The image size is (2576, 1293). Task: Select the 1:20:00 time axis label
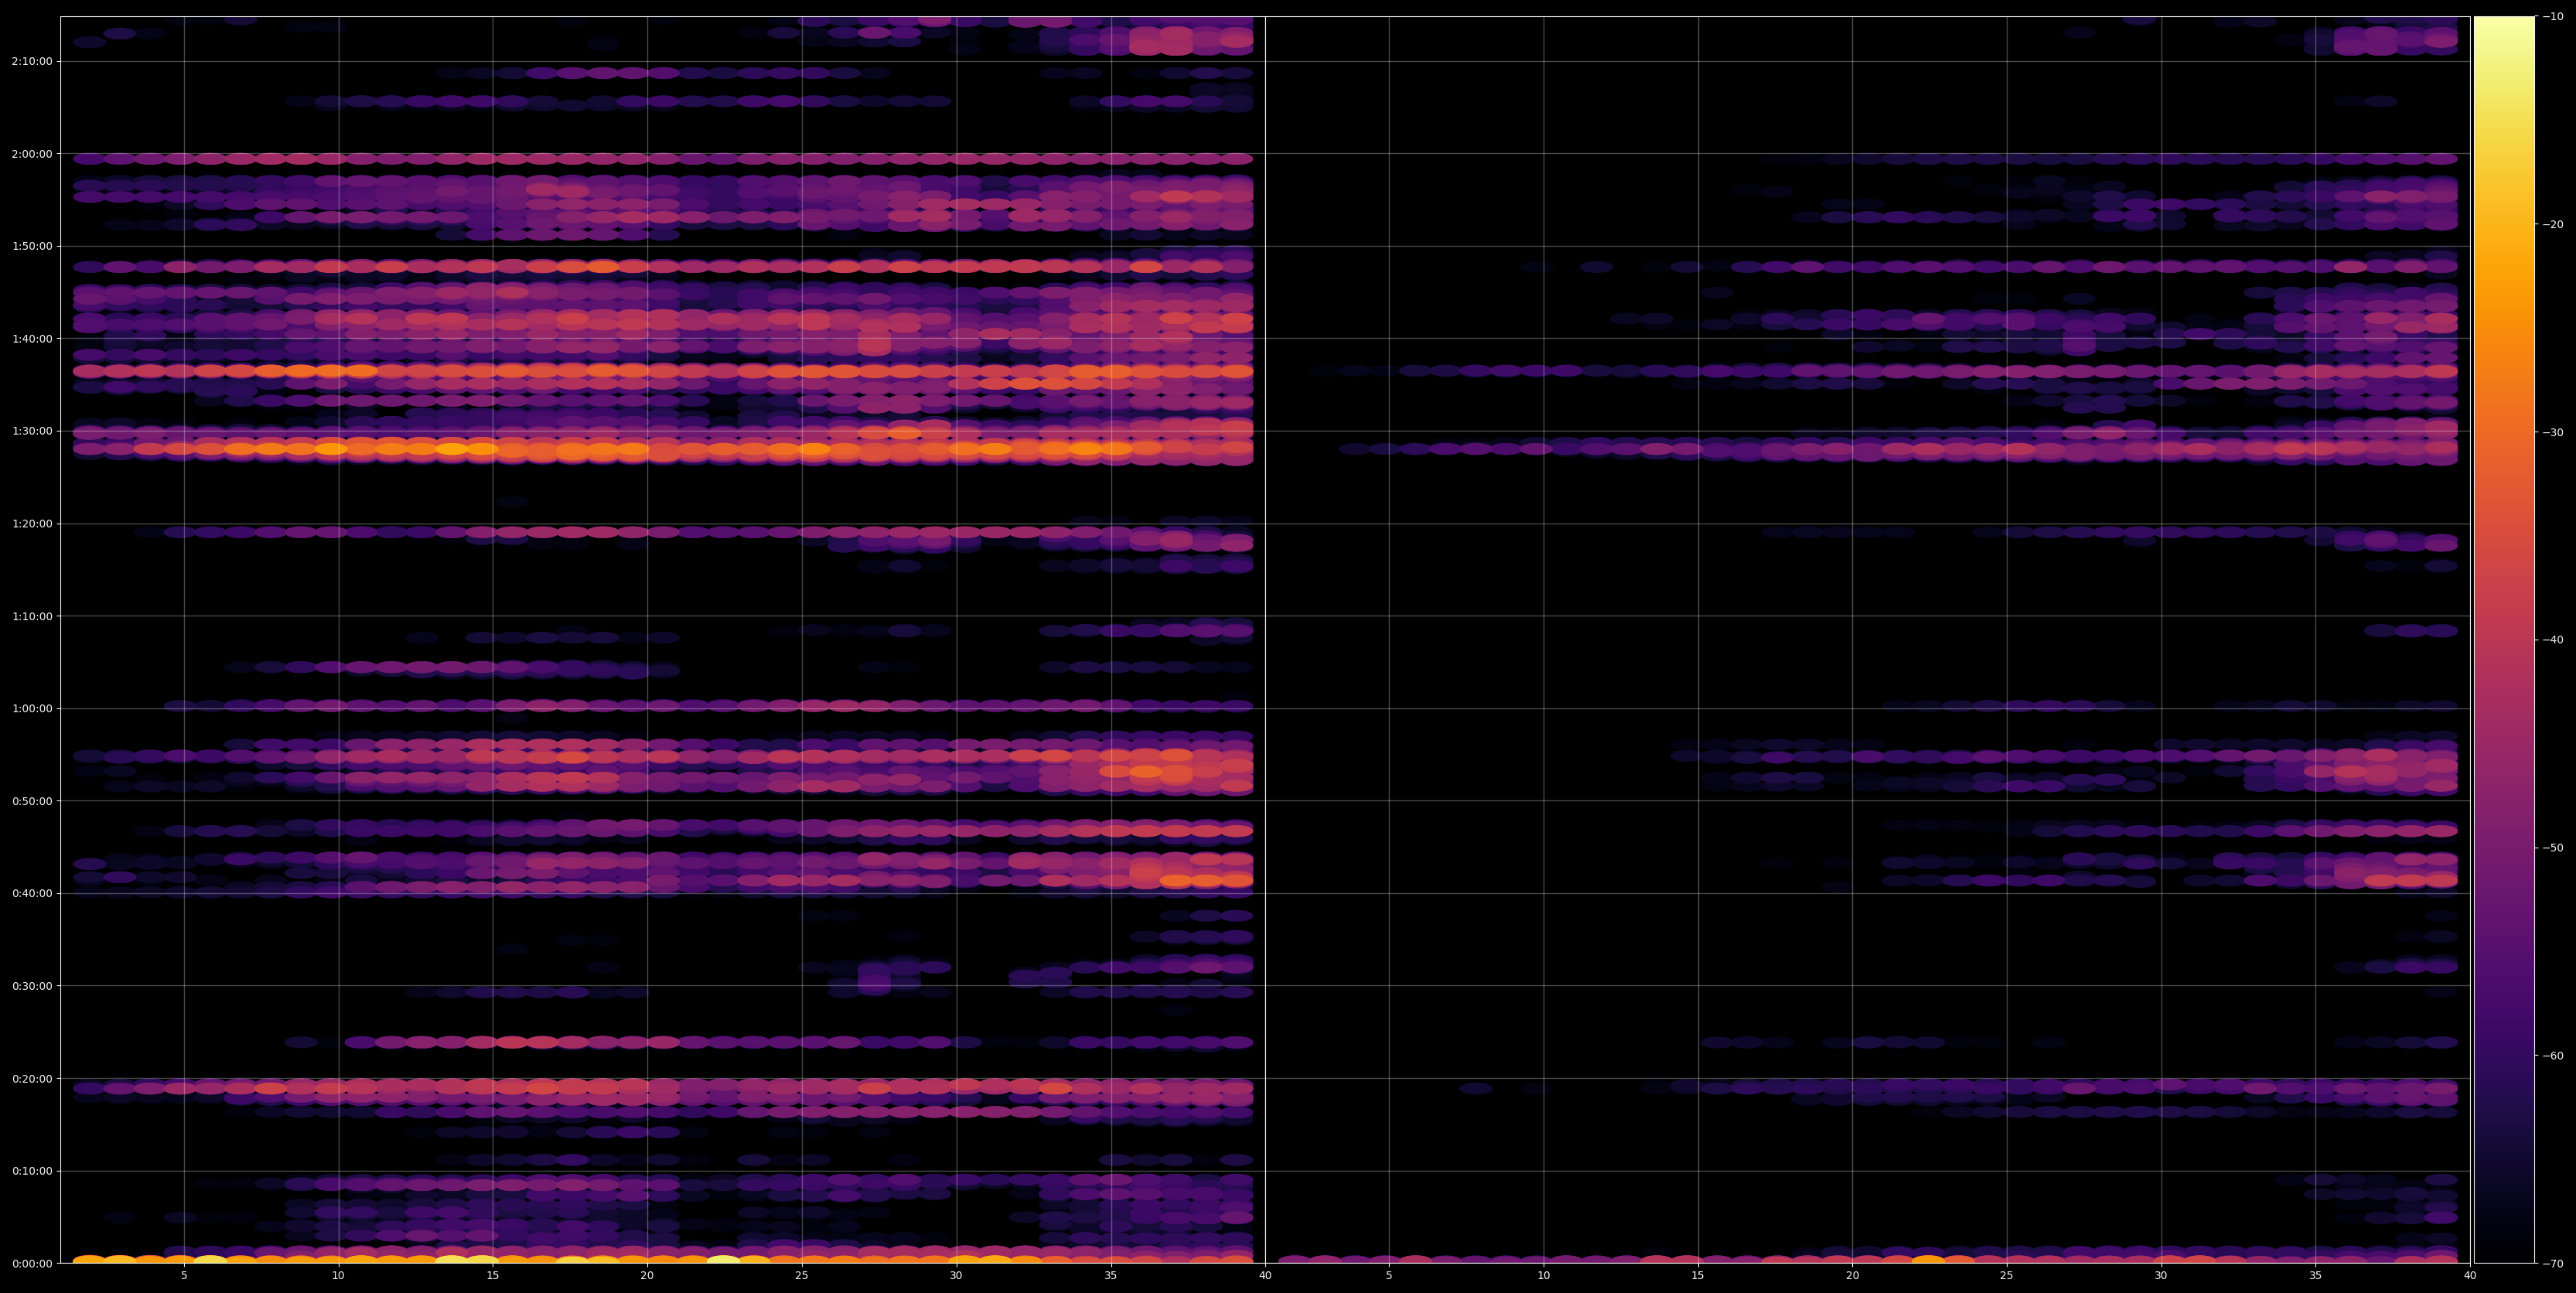(32, 523)
